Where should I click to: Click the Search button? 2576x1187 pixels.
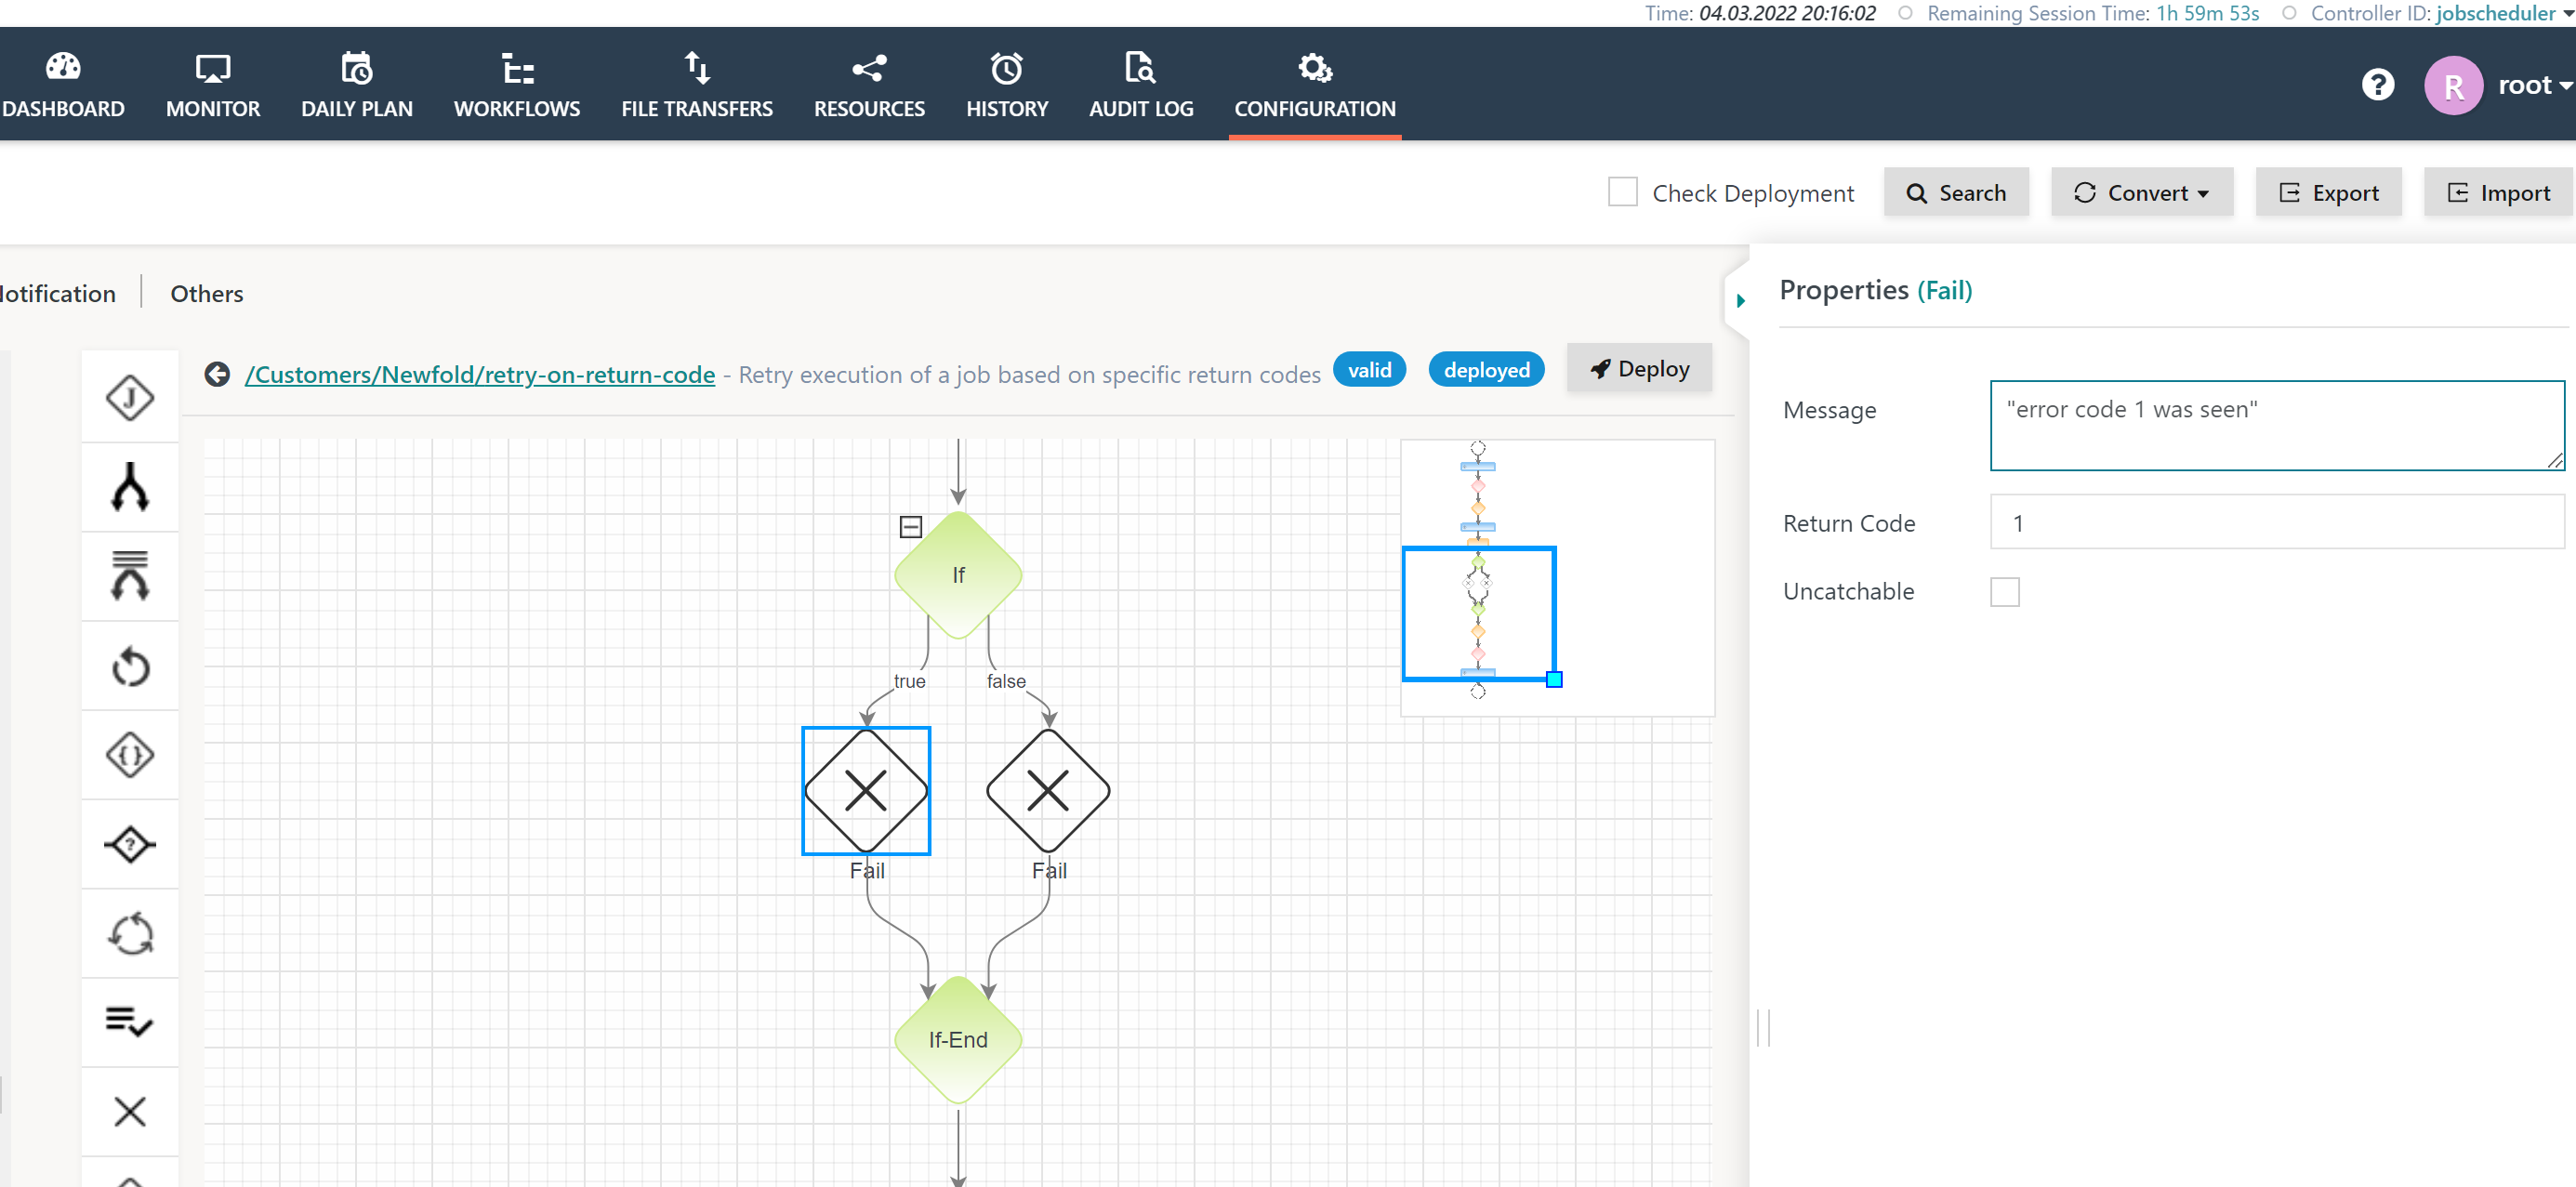tap(1956, 192)
